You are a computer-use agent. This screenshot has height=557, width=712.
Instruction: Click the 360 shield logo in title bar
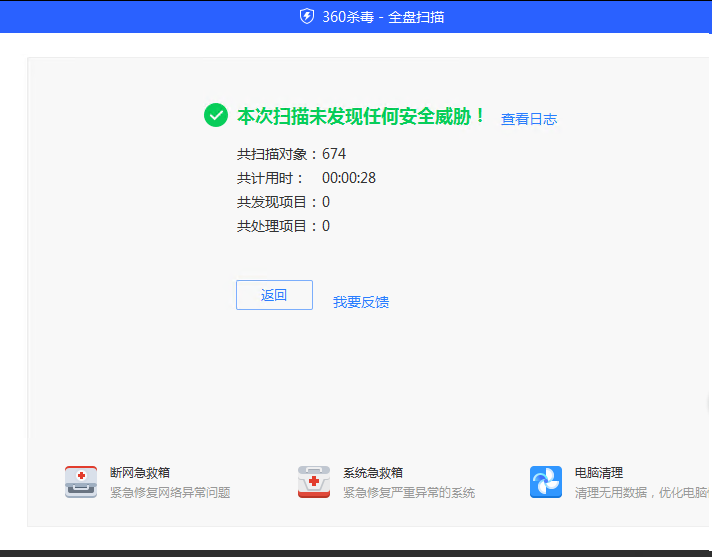(307, 17)
